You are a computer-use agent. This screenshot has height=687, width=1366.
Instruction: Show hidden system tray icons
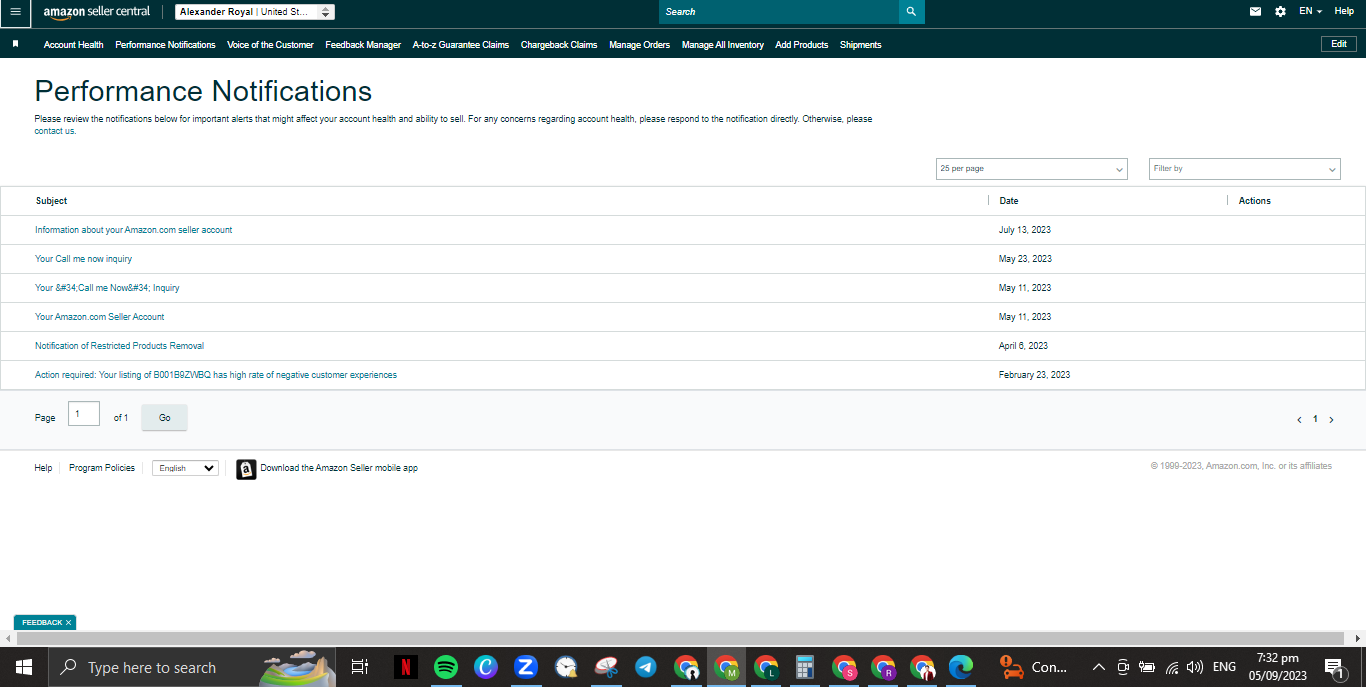coord(1098,667)
